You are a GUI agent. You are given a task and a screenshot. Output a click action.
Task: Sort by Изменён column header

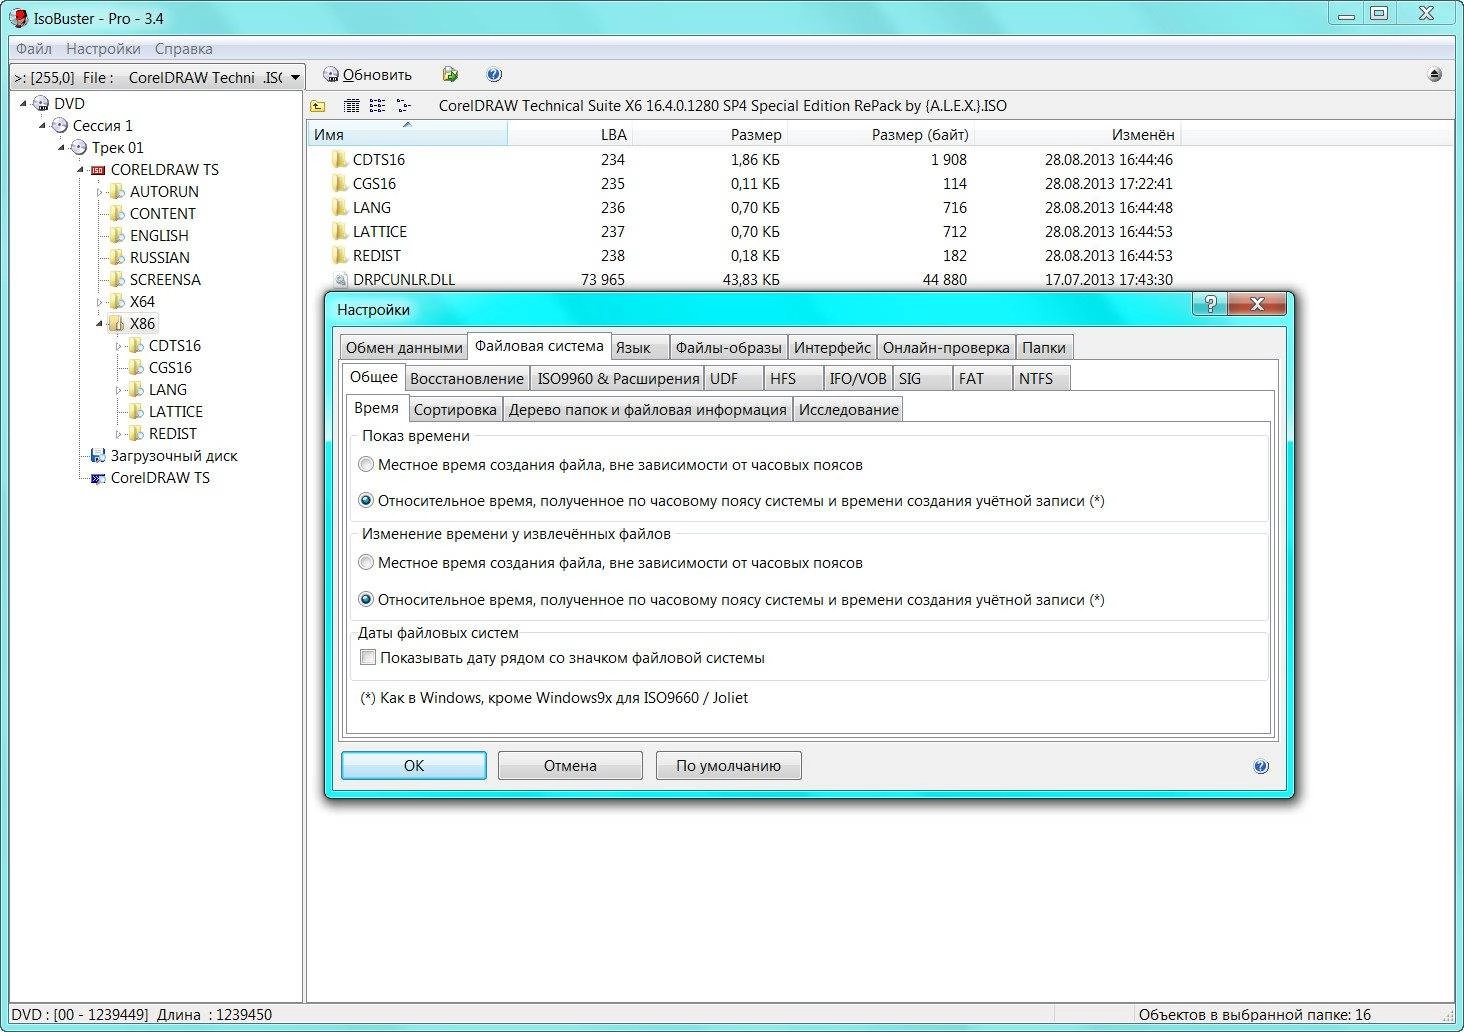1078,134
